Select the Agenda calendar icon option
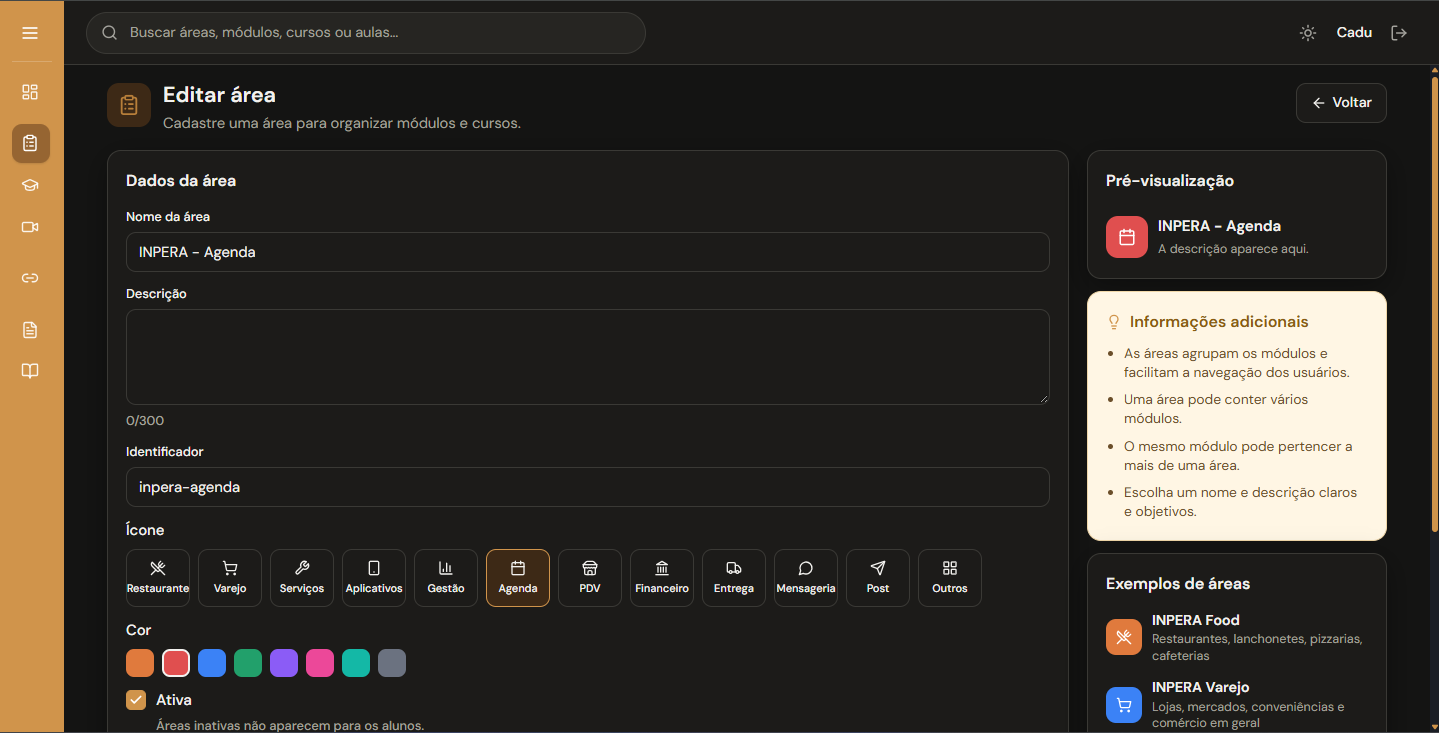The width and height of the screenshot is (1439, 733). (518, 578)
